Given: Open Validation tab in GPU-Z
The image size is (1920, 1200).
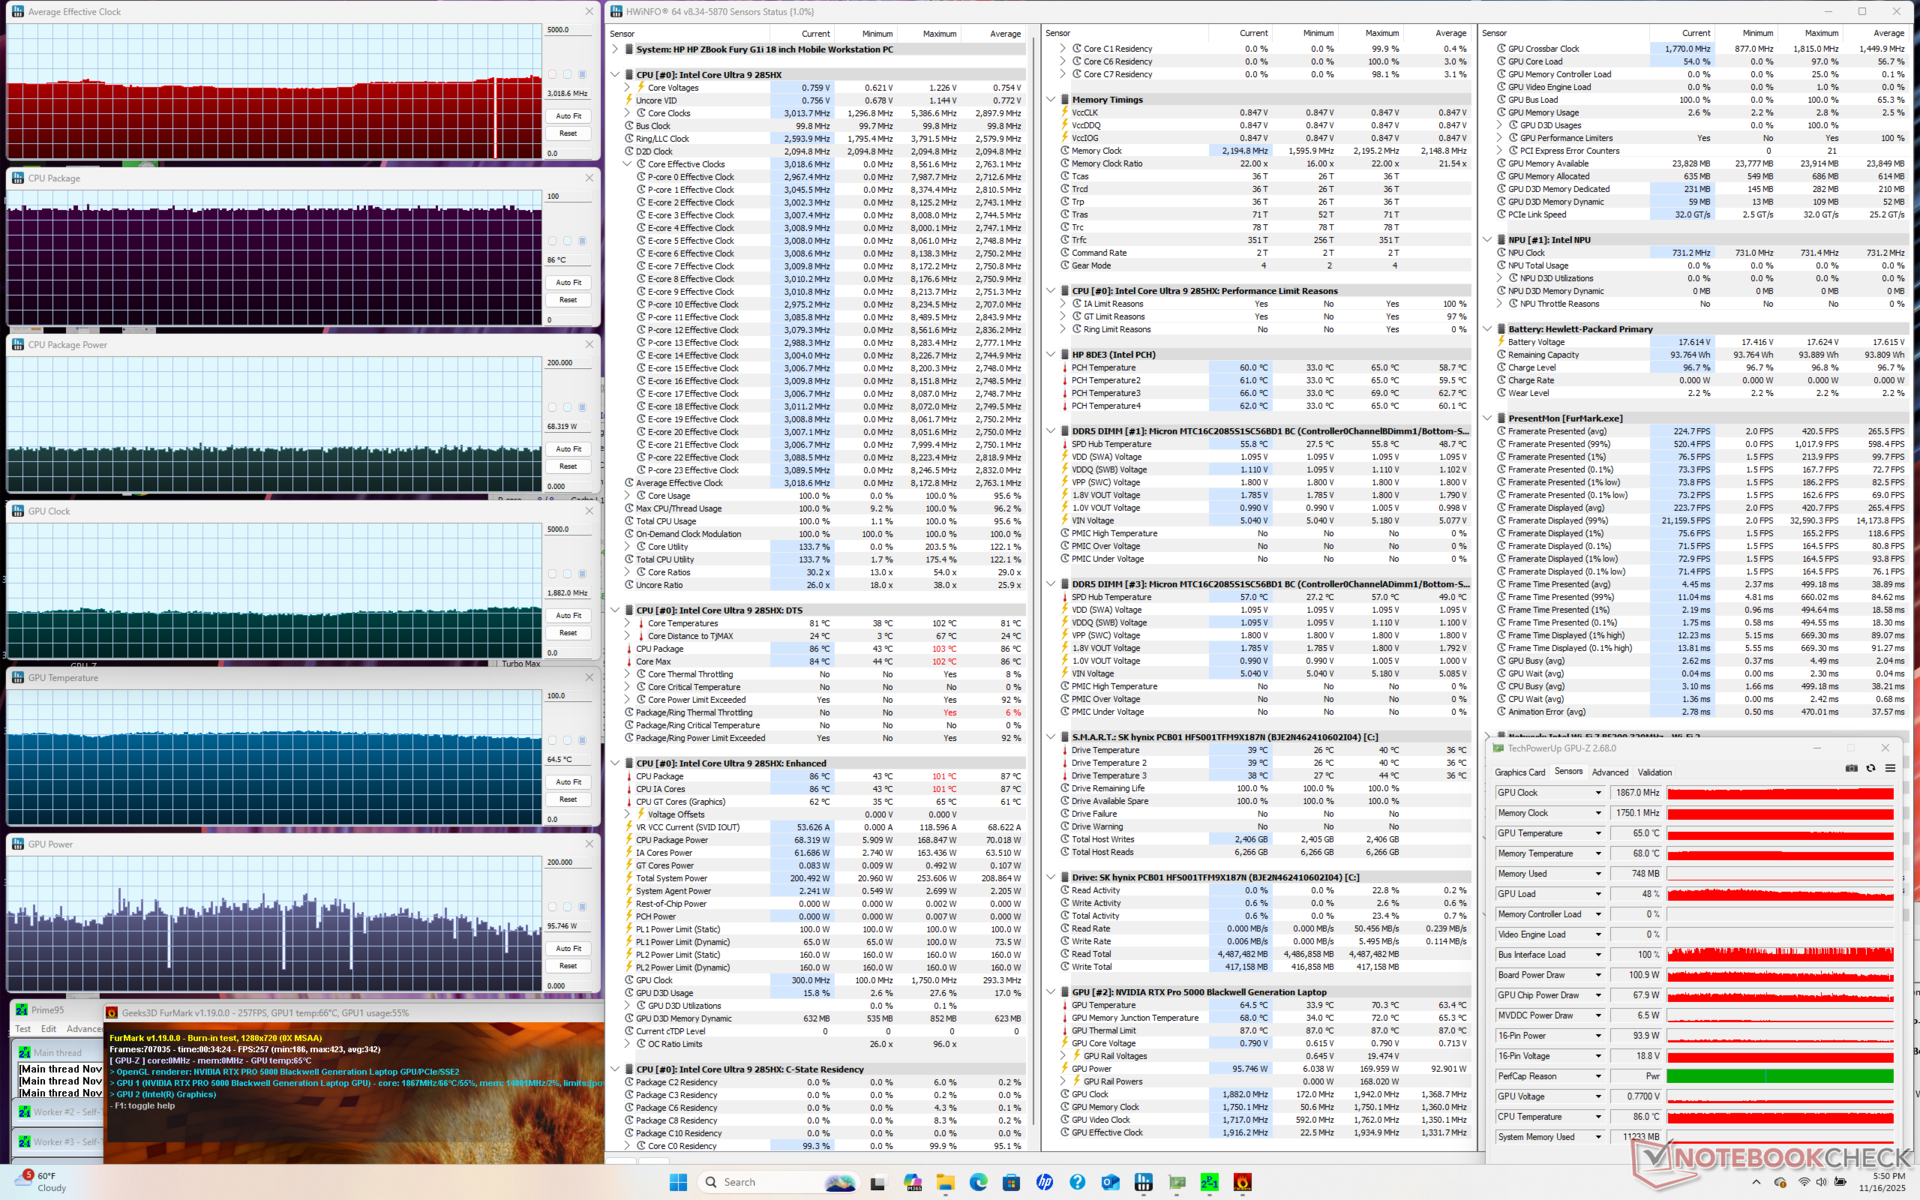Looking at the screenshot, I should pyautogui.click(x=1655, y=772).
